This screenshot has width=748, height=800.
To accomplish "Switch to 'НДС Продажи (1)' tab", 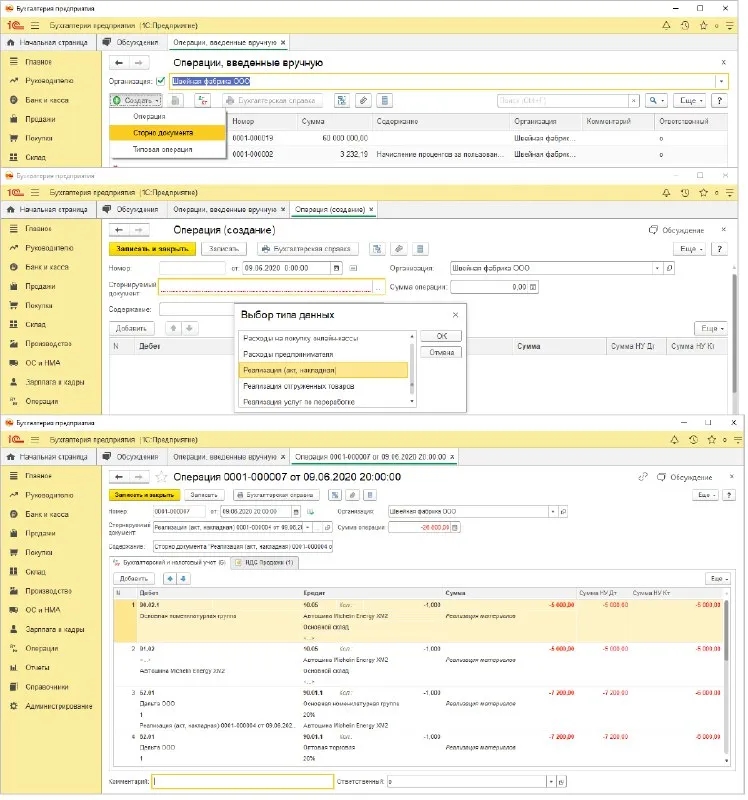I will tap(263, 562).
